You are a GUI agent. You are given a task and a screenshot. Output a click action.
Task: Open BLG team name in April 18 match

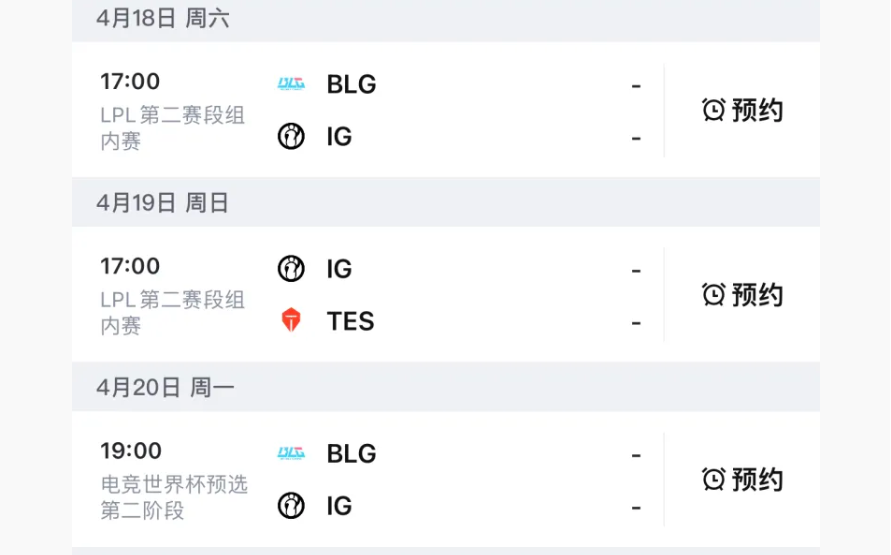click(x=351, y=85)
